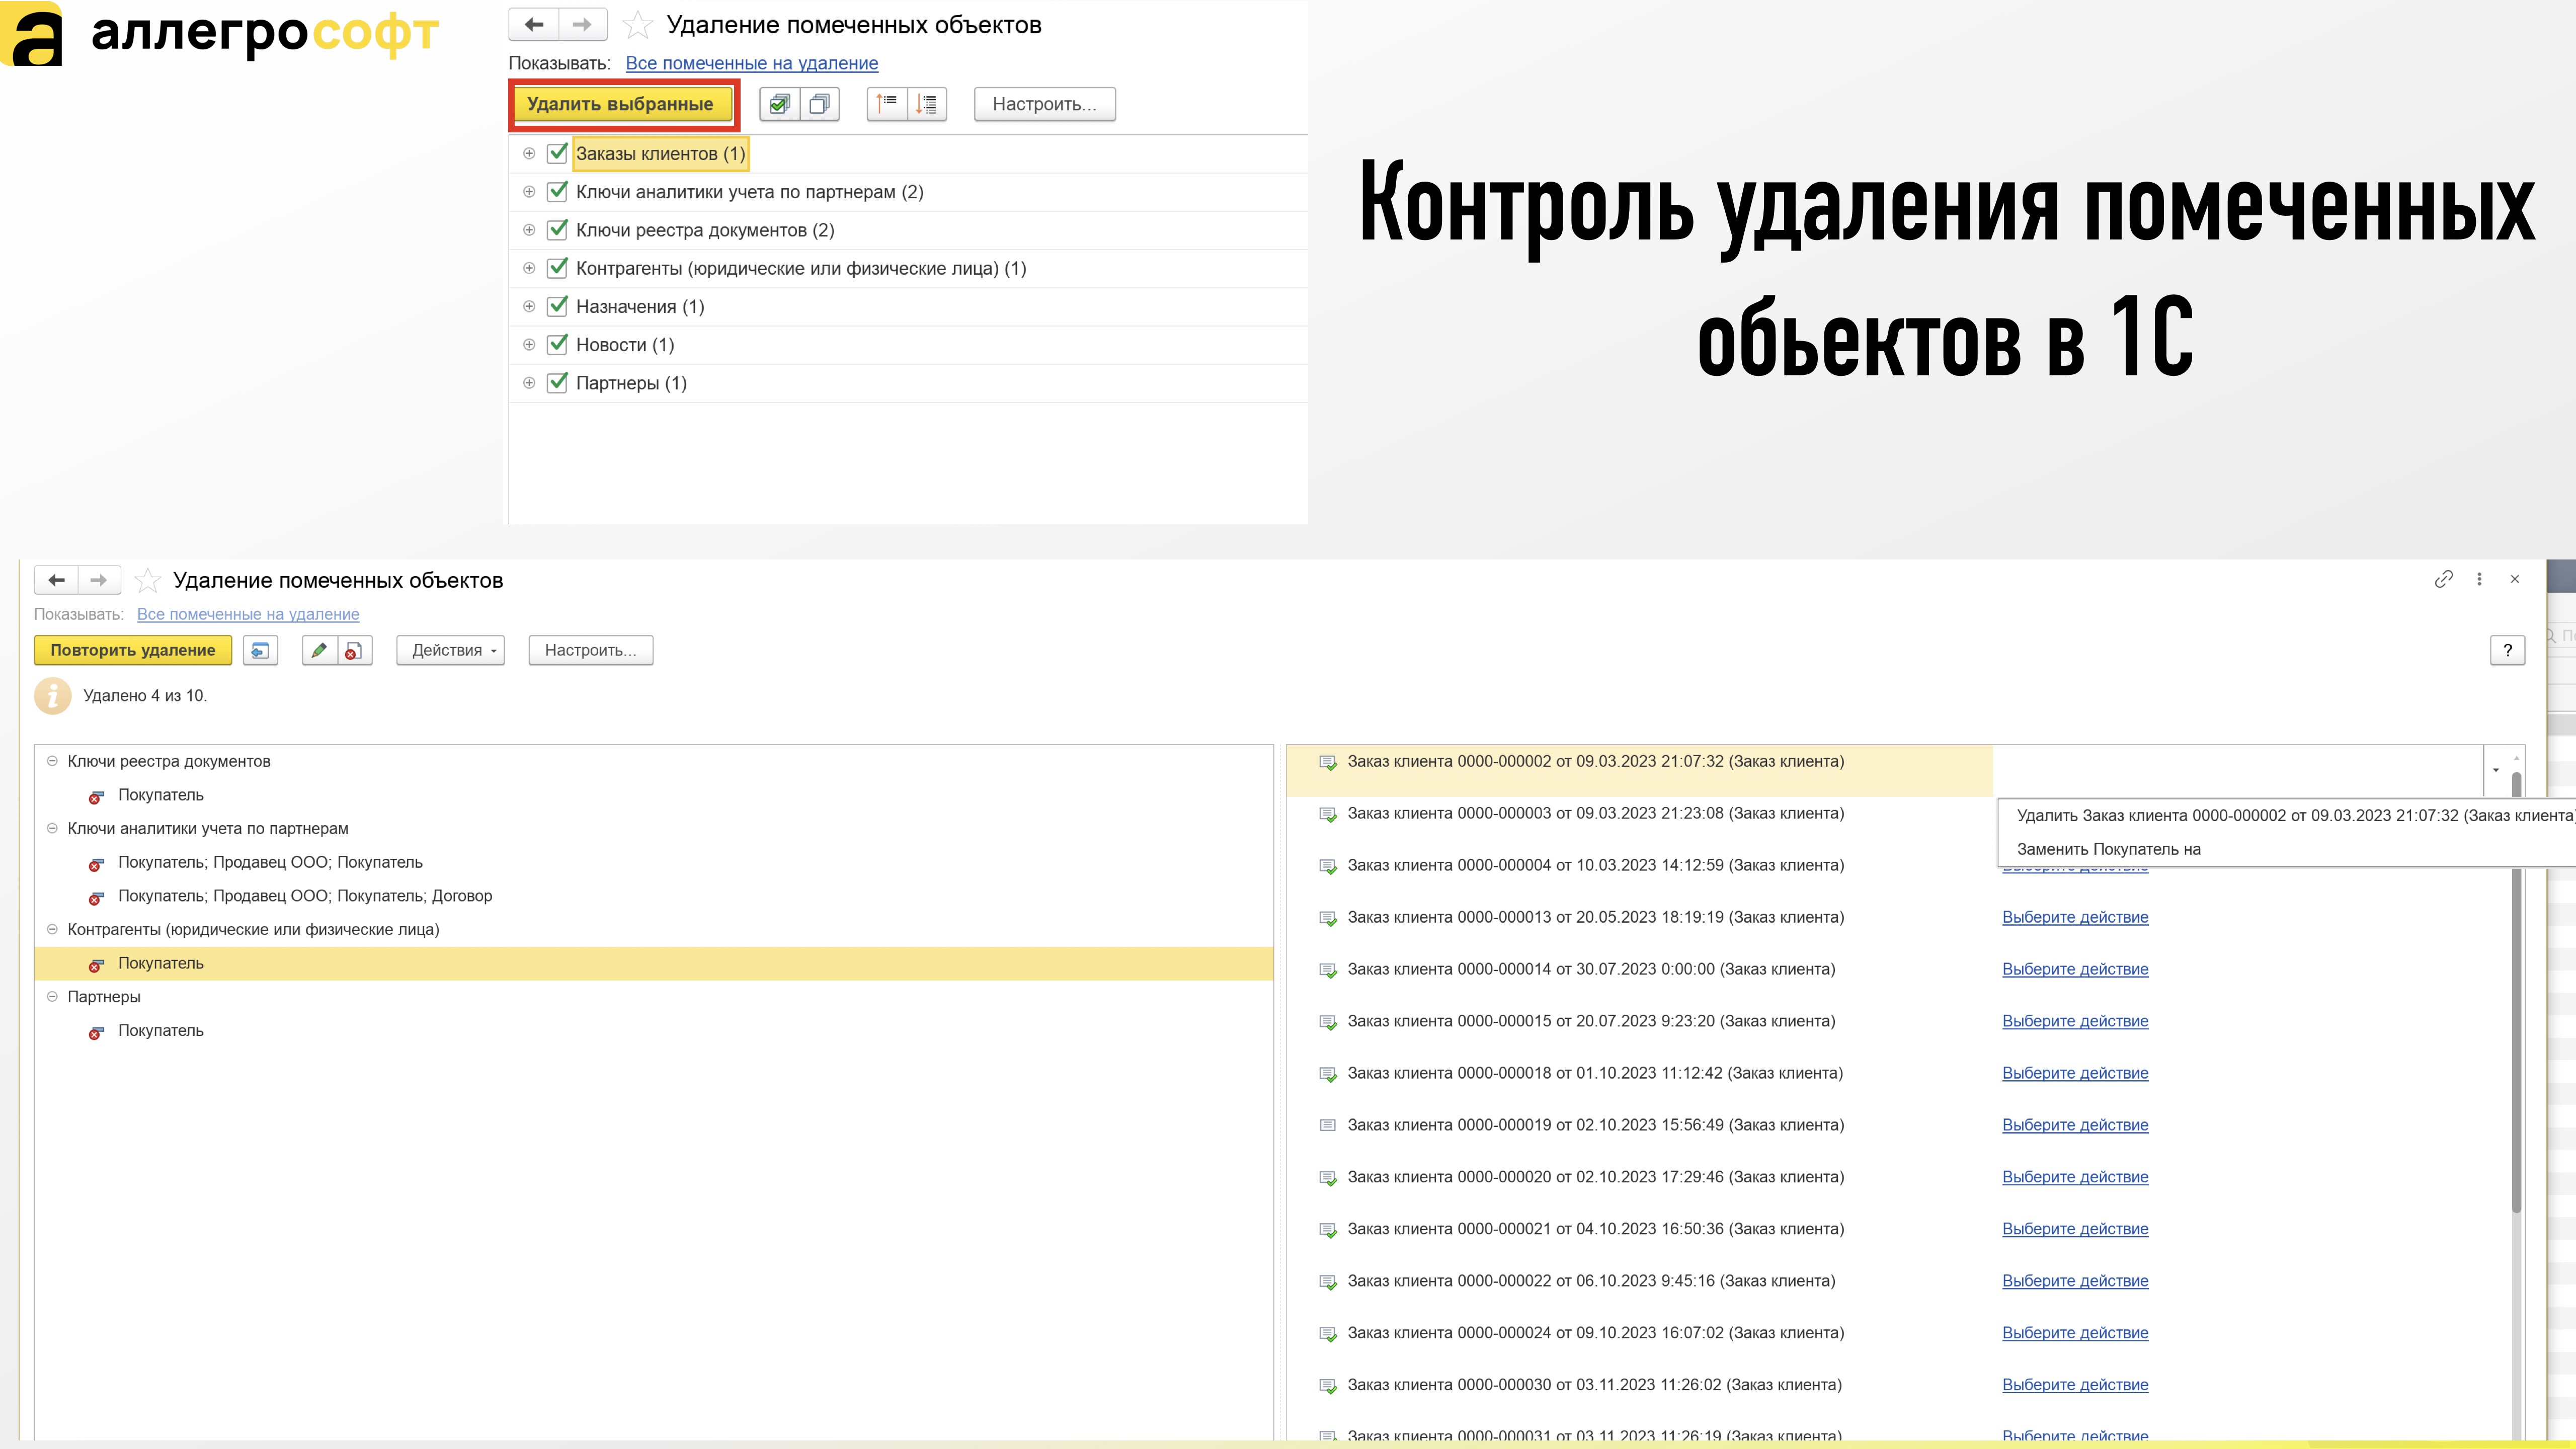2576x1449 pixels.
Task: Expand the 'Новости (1)' group
Action: click(x=529, y=344)
